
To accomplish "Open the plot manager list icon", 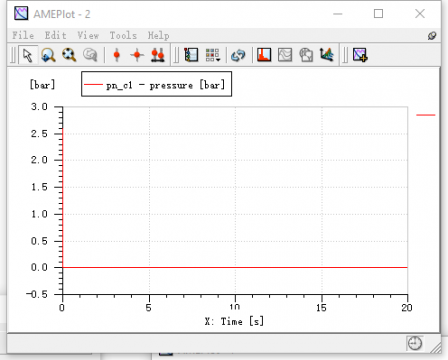I will (191, 55).
